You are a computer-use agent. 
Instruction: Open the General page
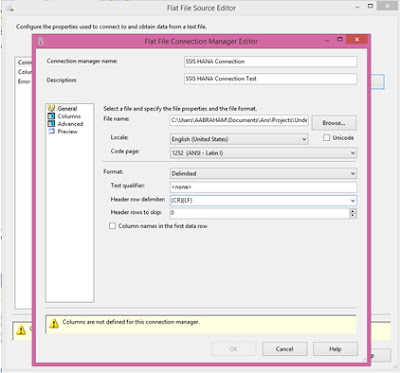tap(67, 108)
